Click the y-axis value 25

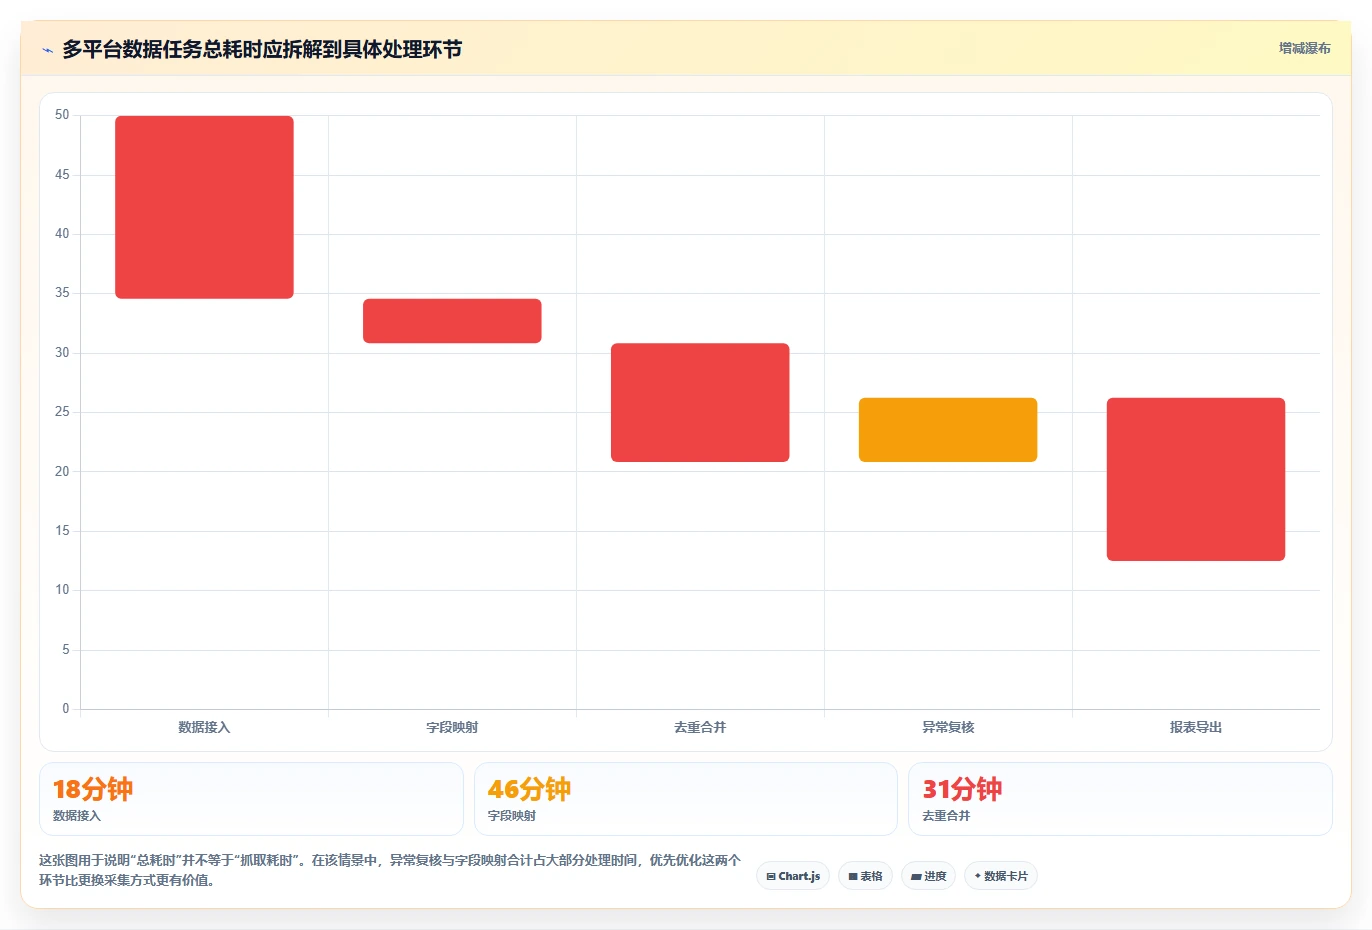(x=62, y=412)
